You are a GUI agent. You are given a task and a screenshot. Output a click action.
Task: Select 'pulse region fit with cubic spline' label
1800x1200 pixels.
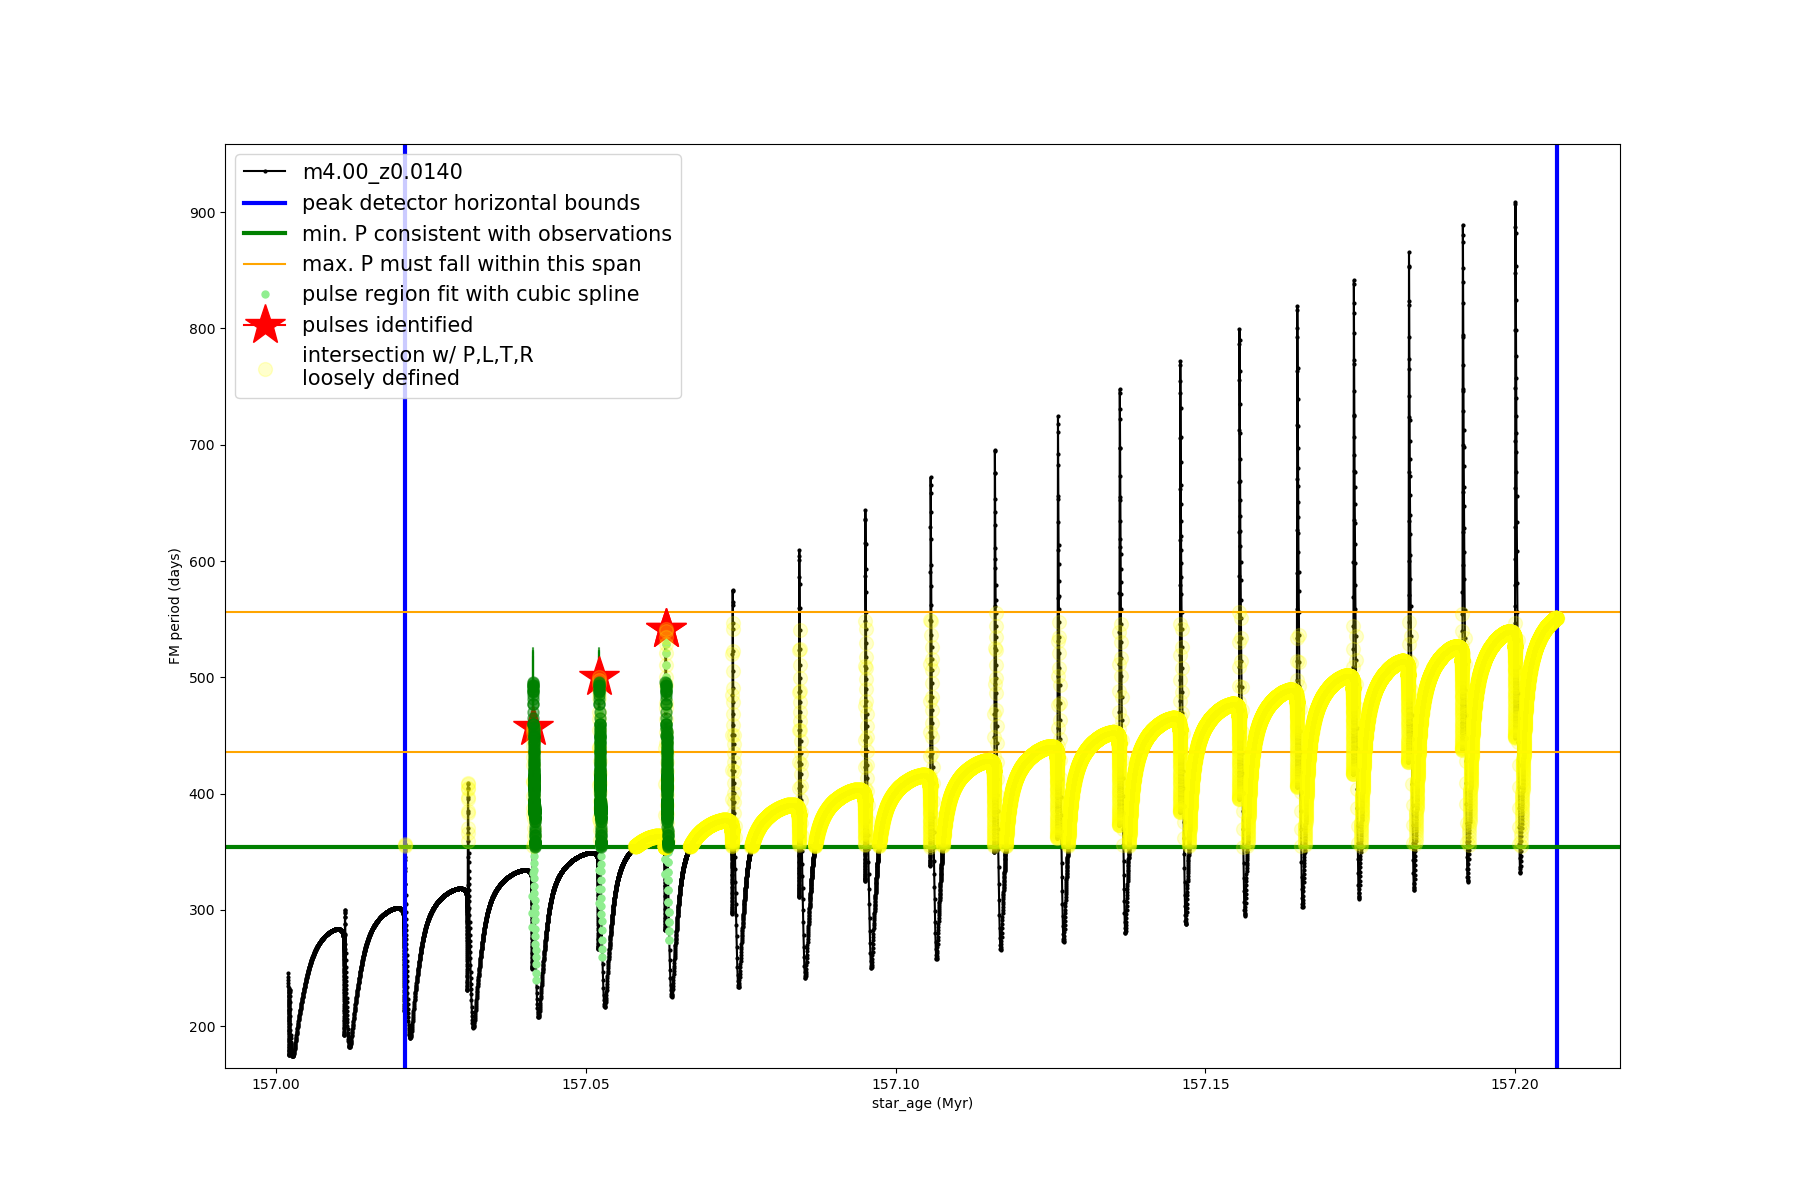[x=470, y=294]
